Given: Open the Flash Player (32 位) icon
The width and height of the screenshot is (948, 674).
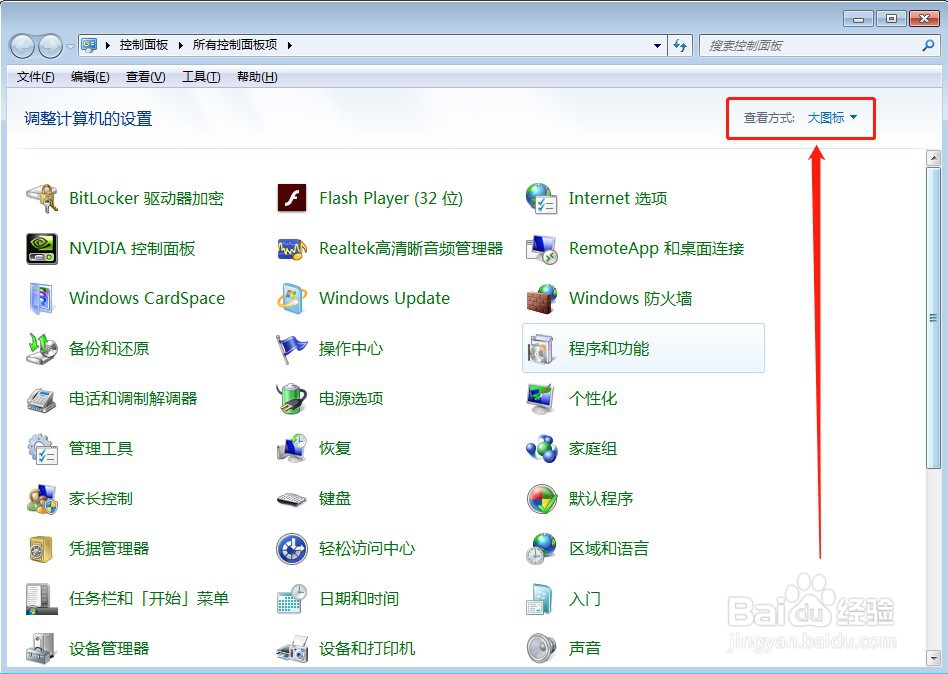Looking at the screenshot, I should [x=291, y=198].
